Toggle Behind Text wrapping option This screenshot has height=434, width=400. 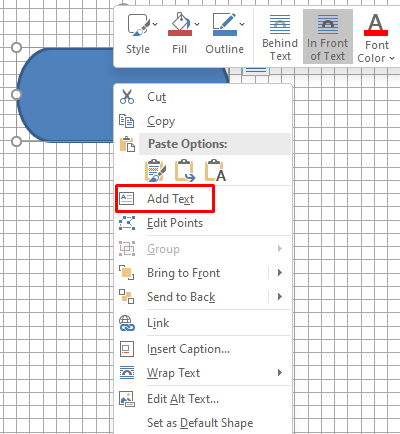pyautogui.click(x=280, y=37)
